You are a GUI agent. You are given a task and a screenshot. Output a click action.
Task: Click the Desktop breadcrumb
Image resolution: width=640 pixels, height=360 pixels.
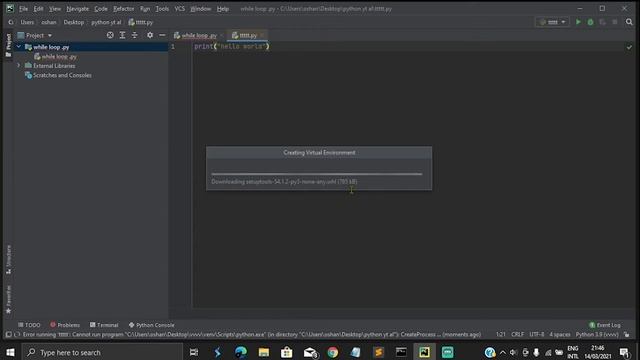[73, 22]
